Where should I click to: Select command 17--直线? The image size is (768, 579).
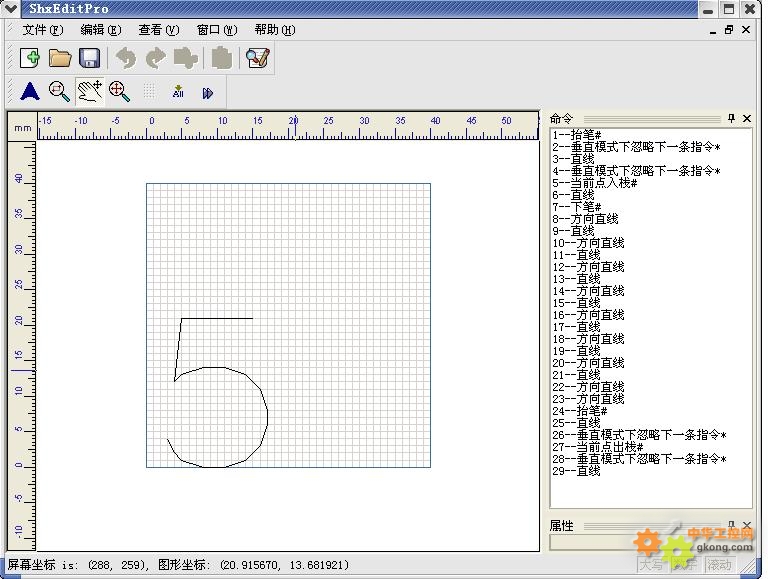click(x=576, y=327)
